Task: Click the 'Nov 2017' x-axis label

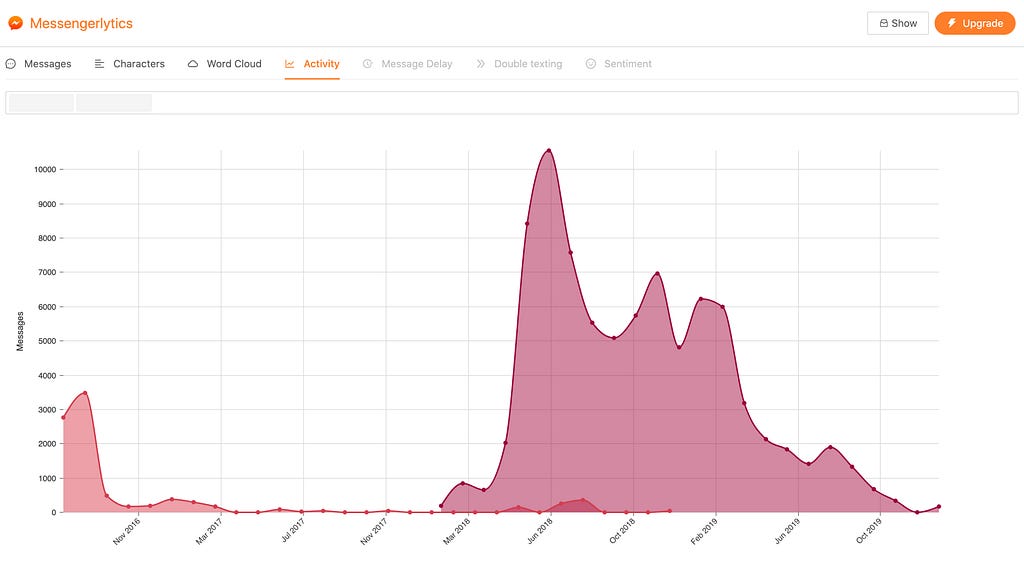Action: click(x=375, y=532)
